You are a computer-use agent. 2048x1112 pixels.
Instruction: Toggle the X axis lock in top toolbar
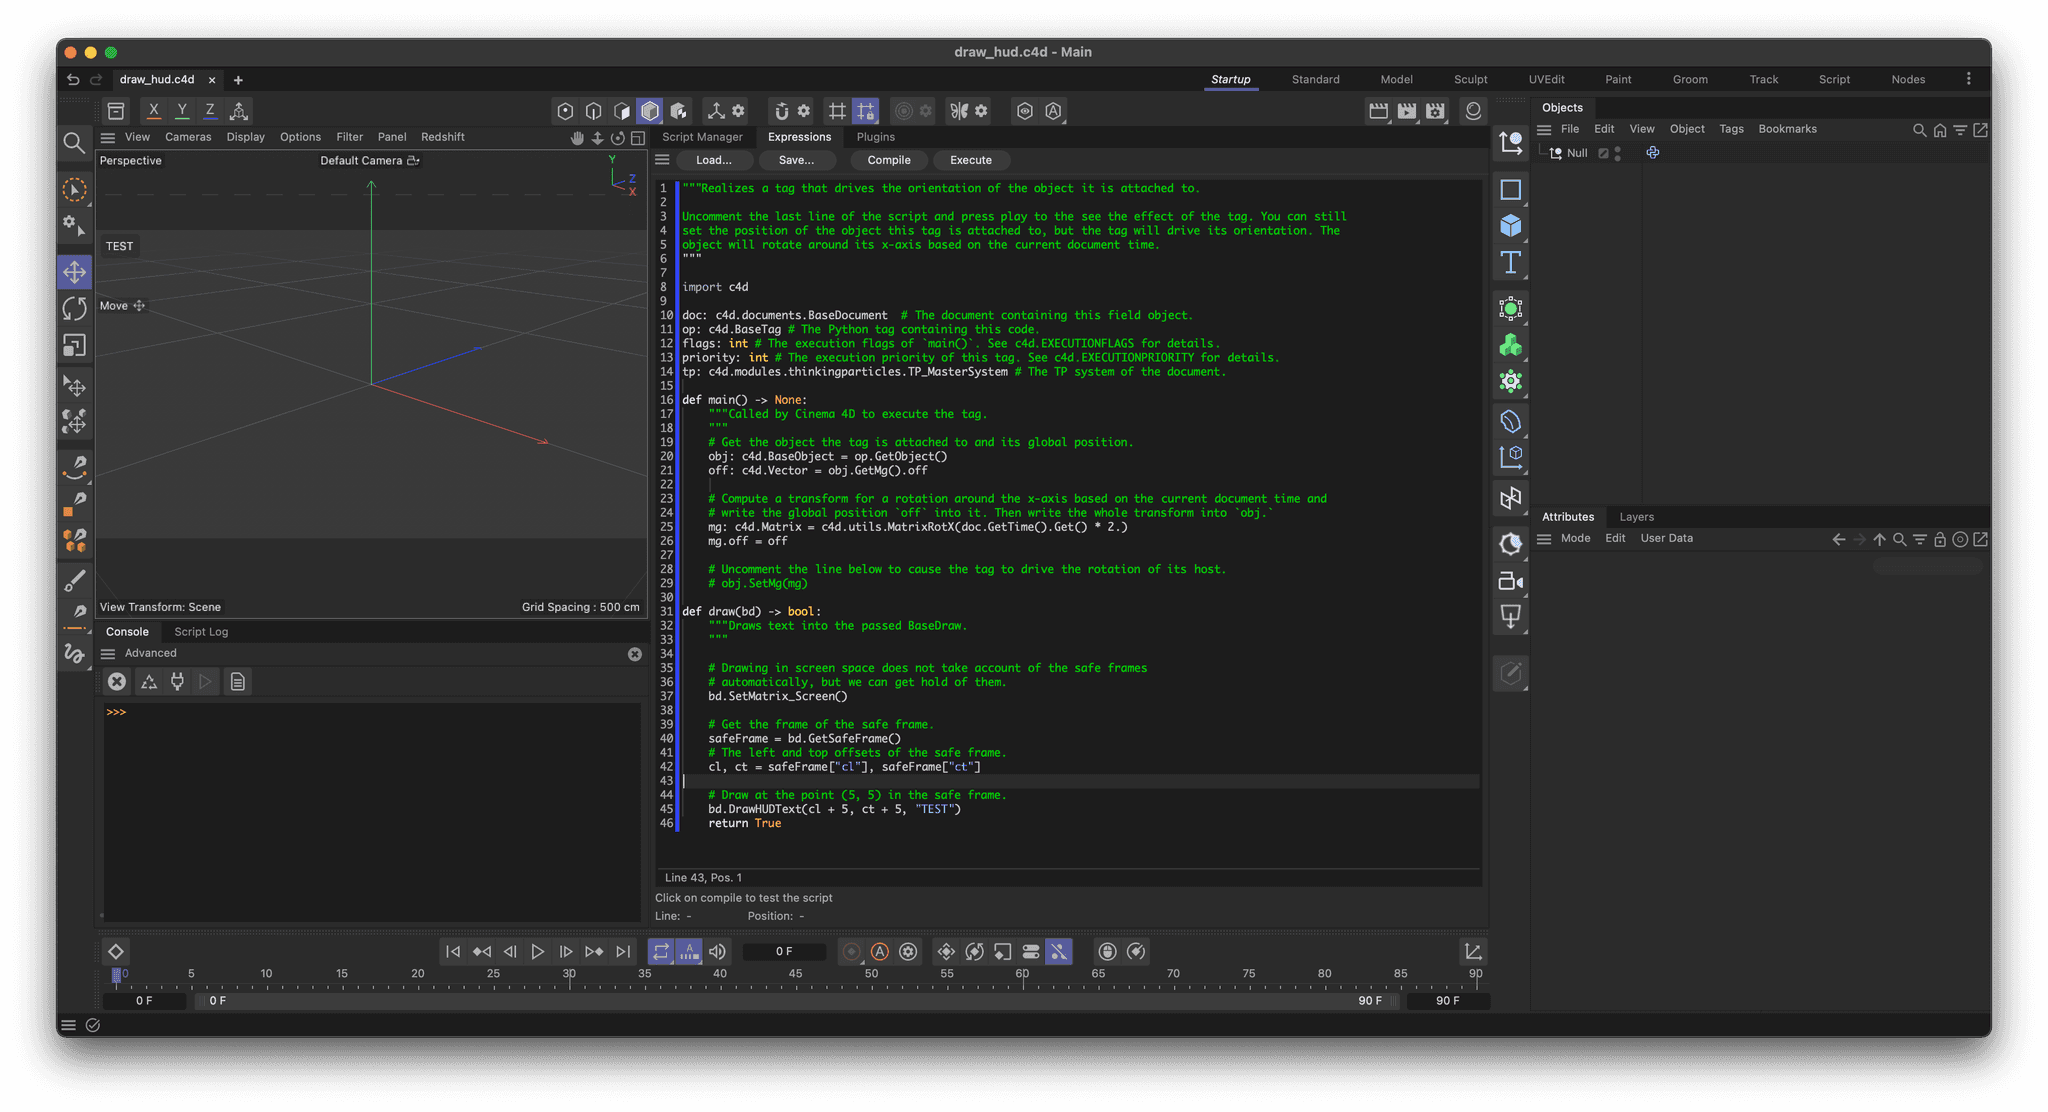click(x=153, y=111)
